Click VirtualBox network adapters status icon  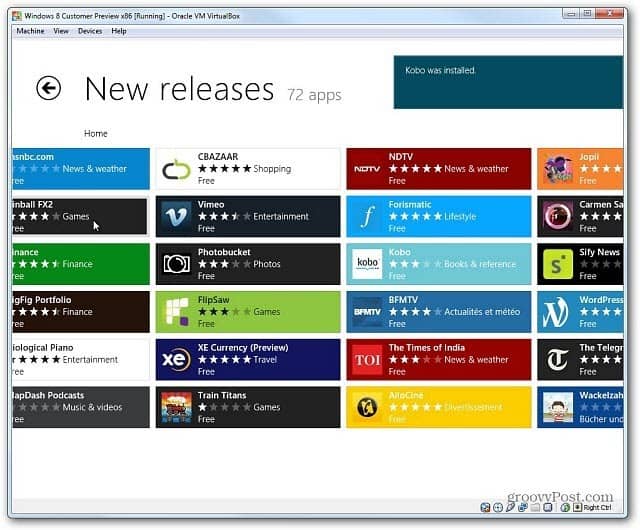(x=523, y=508)
